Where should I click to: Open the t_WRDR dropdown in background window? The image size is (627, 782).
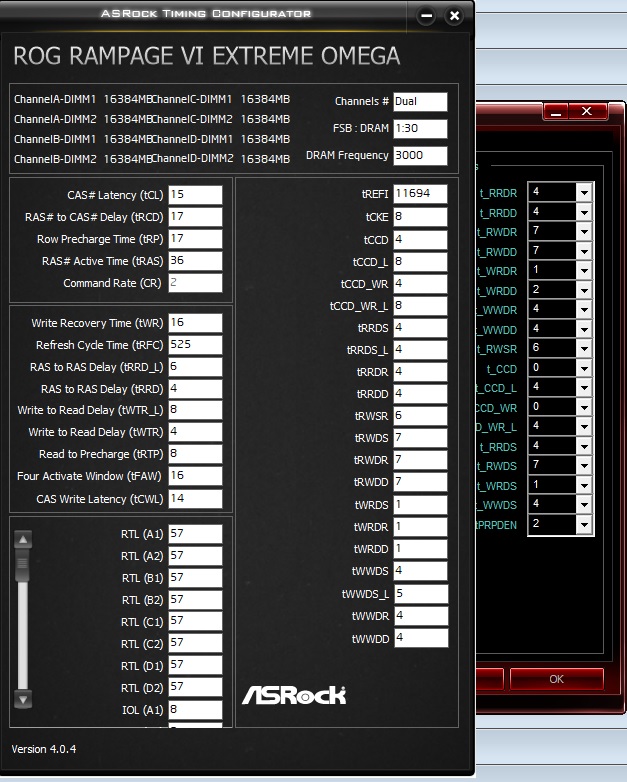coord(584,270)
